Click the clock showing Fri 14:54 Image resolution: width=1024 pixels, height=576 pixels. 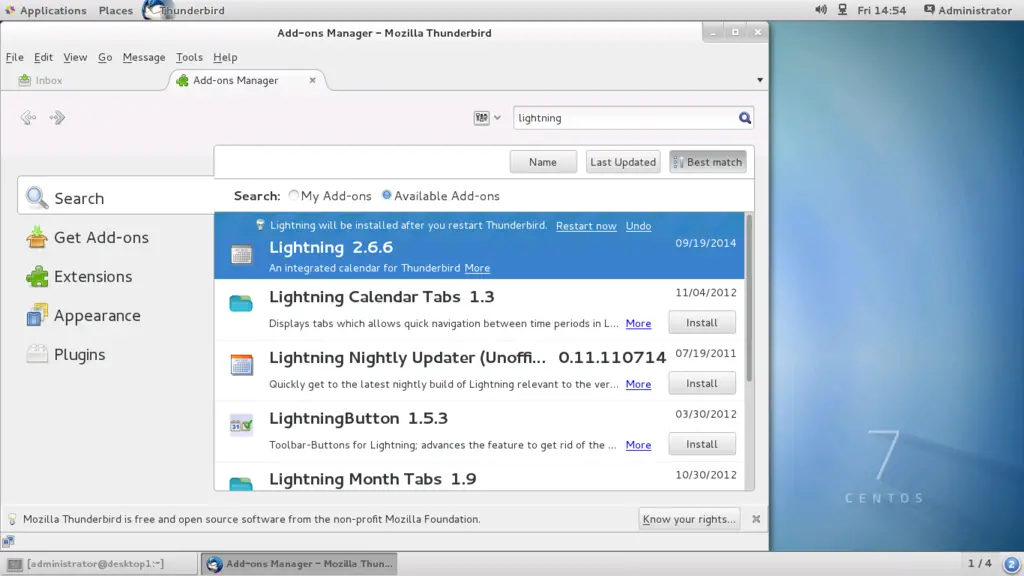click(882, 10)
